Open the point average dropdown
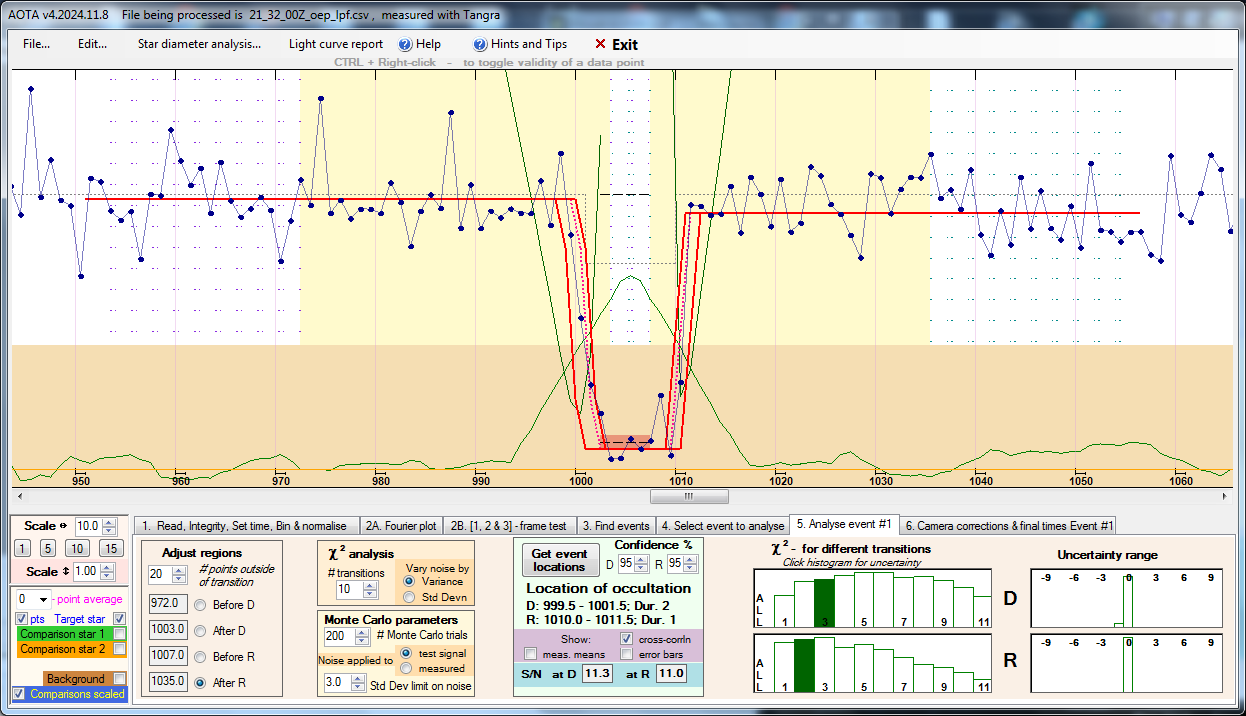Viewport: 1246px width, 716px height. point(44,599)
